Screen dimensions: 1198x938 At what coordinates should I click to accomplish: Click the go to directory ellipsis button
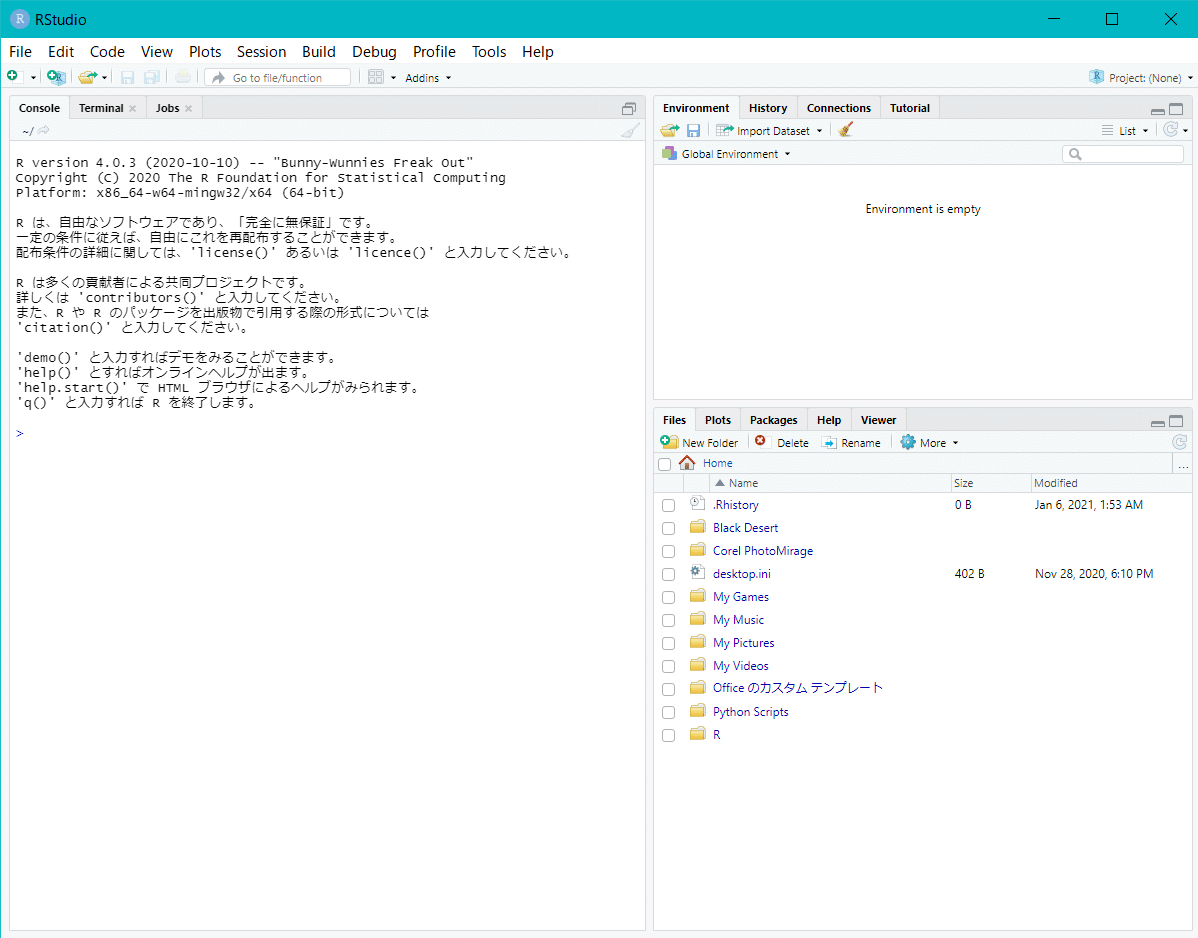pos(1183,464)
